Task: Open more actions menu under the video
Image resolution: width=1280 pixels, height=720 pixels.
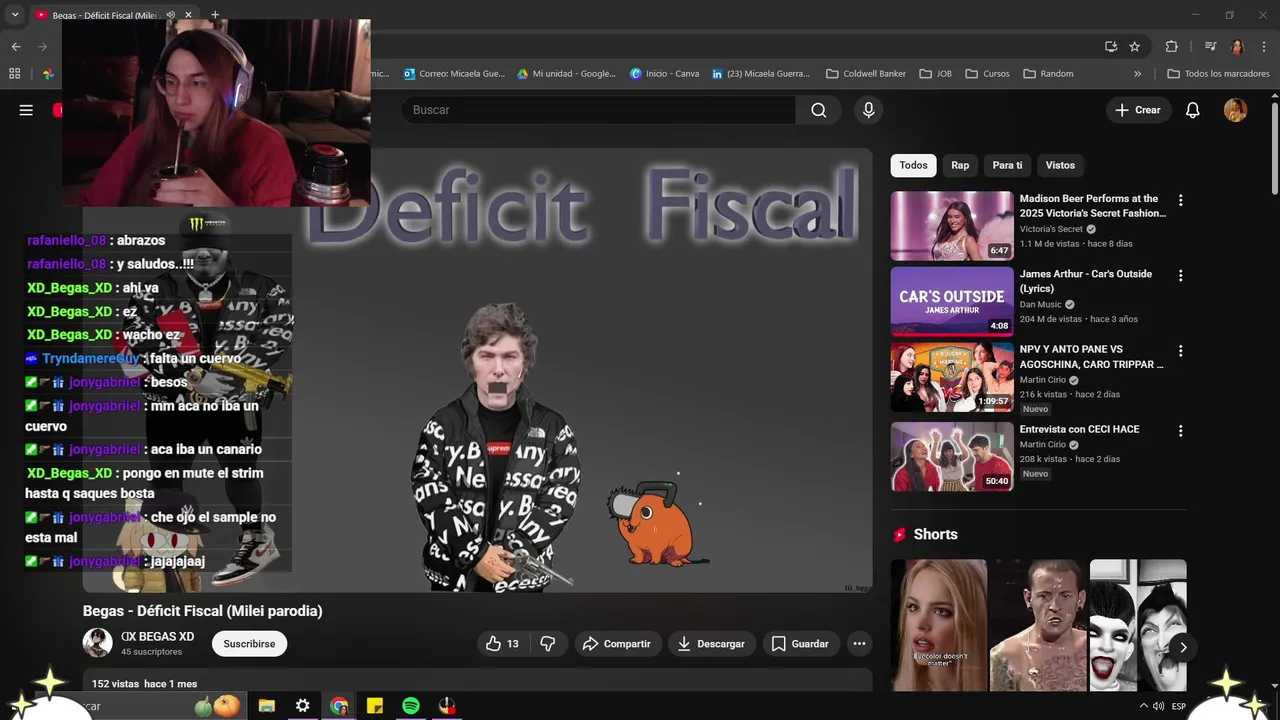Action: [859, 644]
